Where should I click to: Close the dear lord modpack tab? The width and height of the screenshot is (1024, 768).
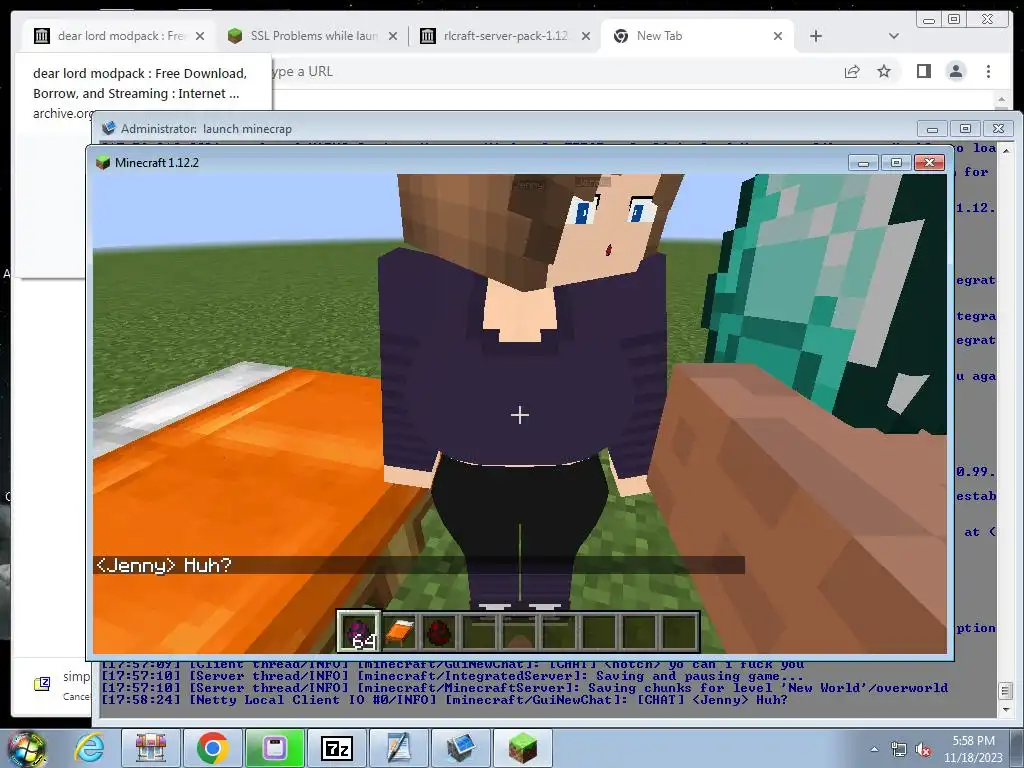200,37
